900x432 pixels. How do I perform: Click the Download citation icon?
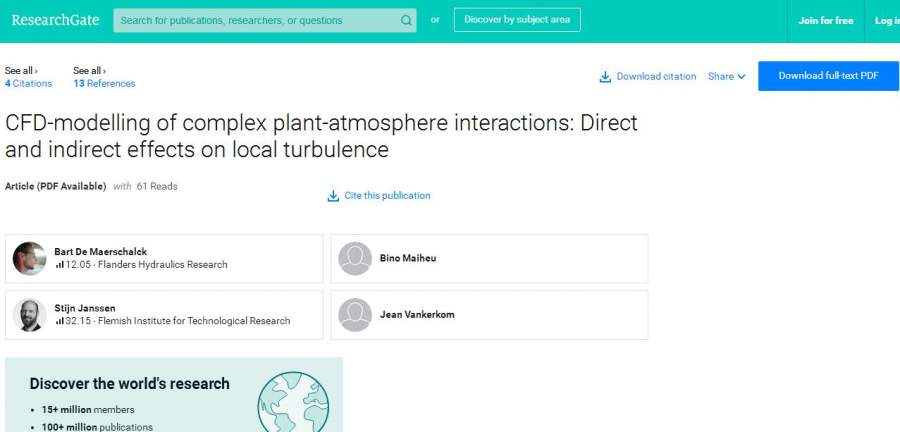605,77
